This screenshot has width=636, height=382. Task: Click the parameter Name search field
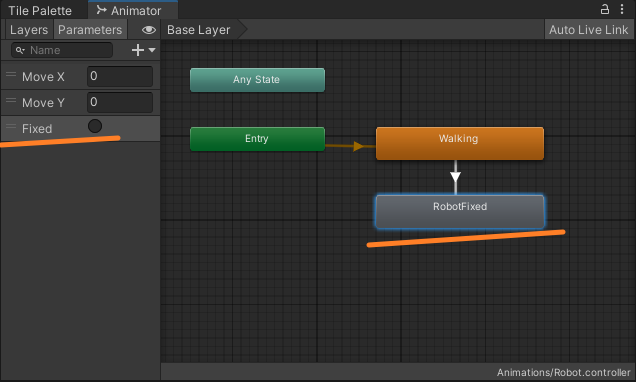coord(62,50)
